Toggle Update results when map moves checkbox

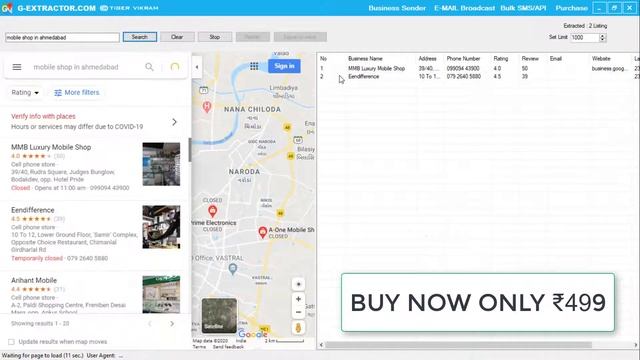click(11, 342)
